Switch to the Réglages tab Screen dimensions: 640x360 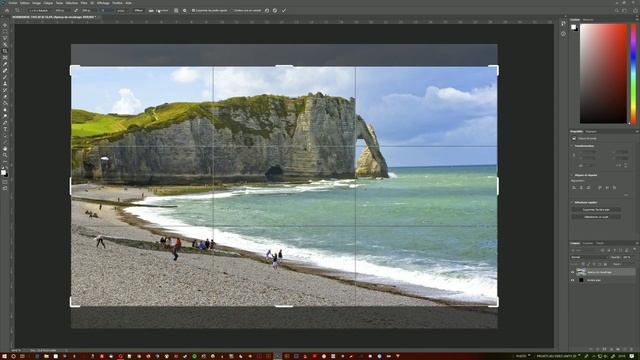(x=591, y=131)
